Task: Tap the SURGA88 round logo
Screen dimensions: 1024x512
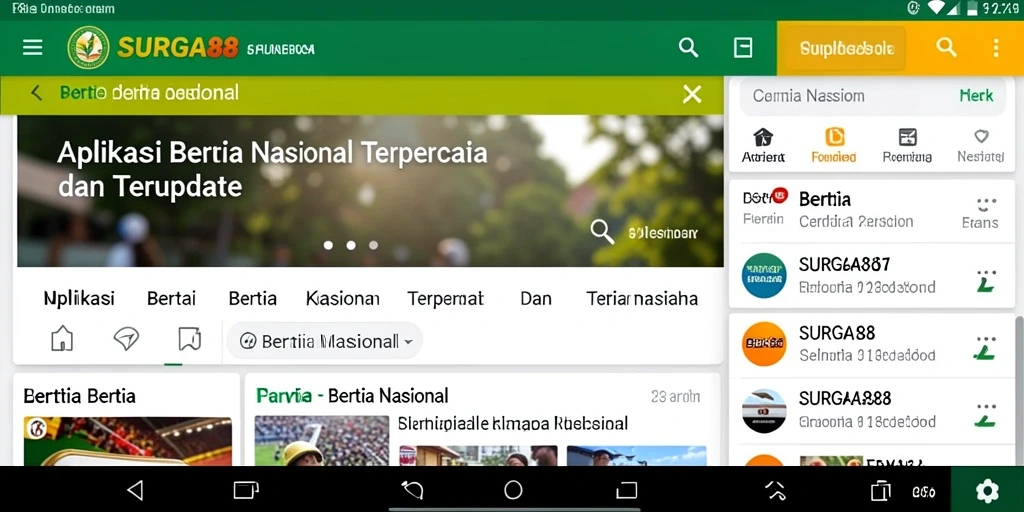Action: click(x=88, y=48)
